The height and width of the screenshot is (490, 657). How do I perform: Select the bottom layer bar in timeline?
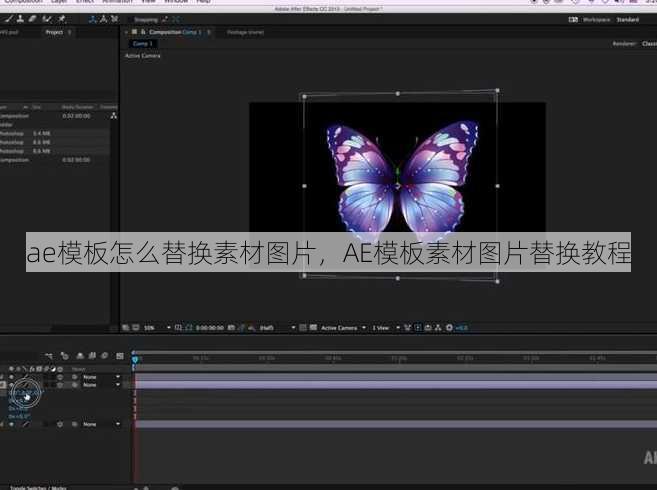click(396, 424)
